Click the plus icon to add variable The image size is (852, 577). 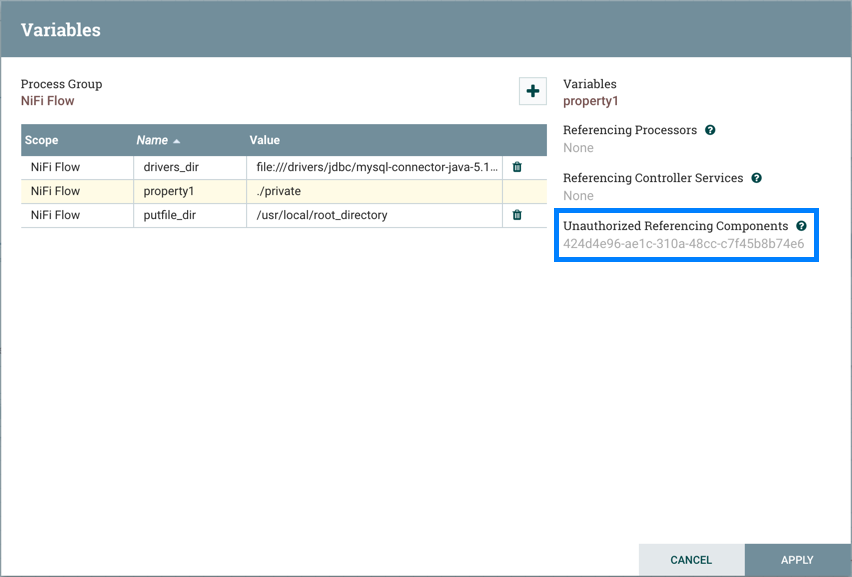pyautogui.click(x=533, y=91)
